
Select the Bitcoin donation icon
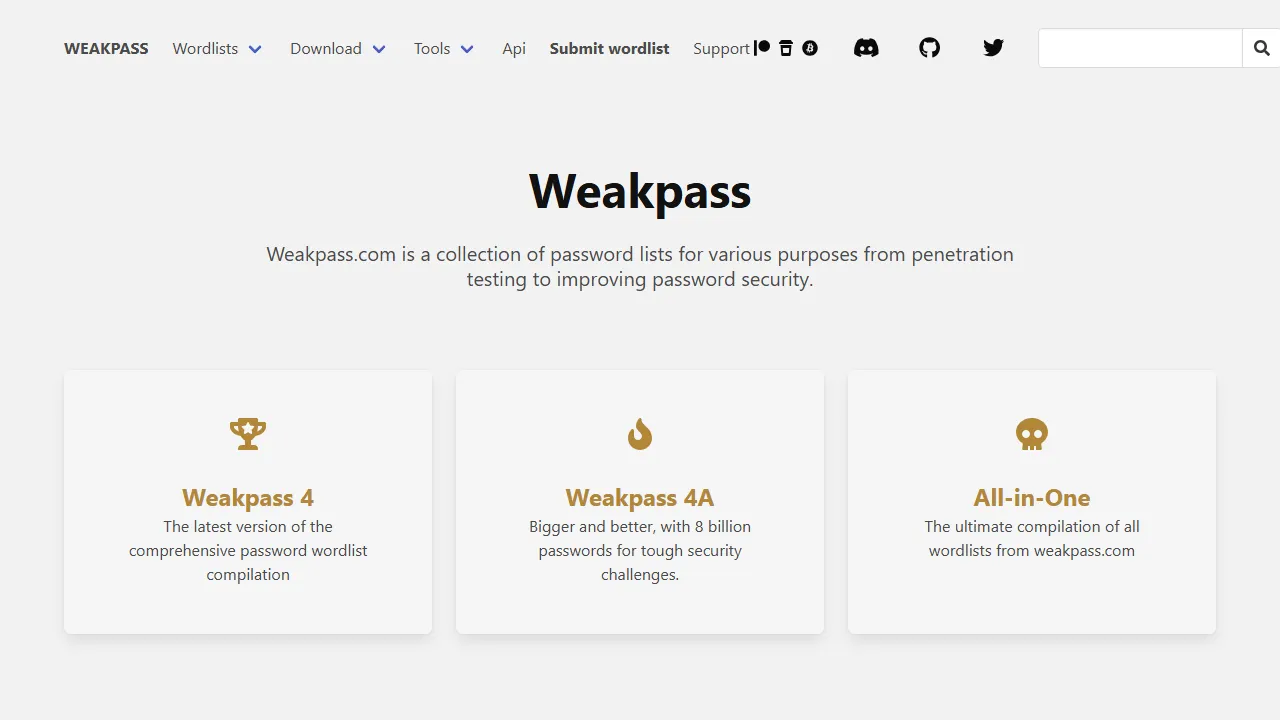click(810, 47)
